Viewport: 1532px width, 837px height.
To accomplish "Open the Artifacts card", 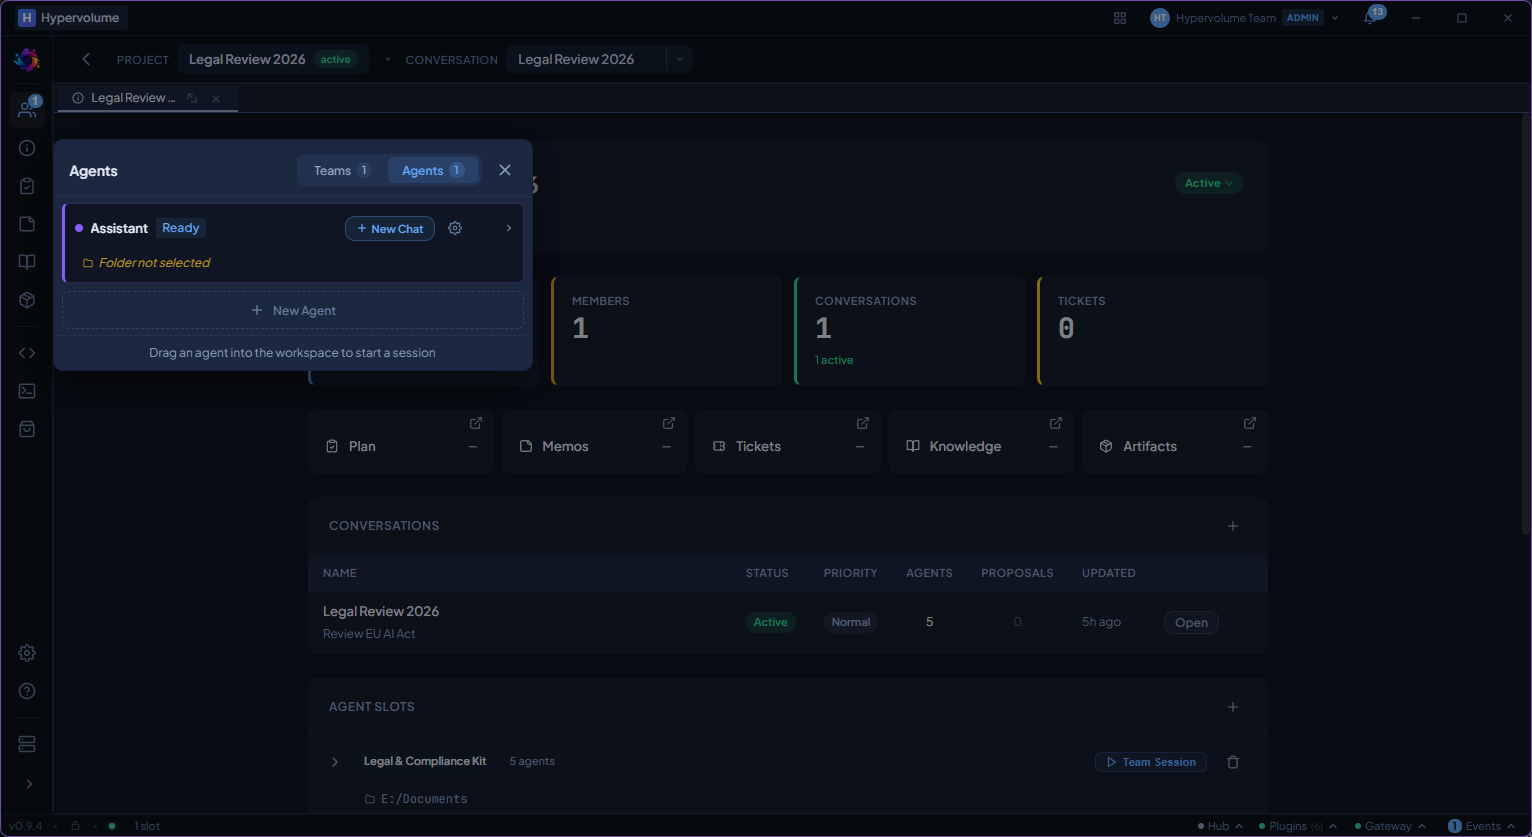I will pos(1175,440).
